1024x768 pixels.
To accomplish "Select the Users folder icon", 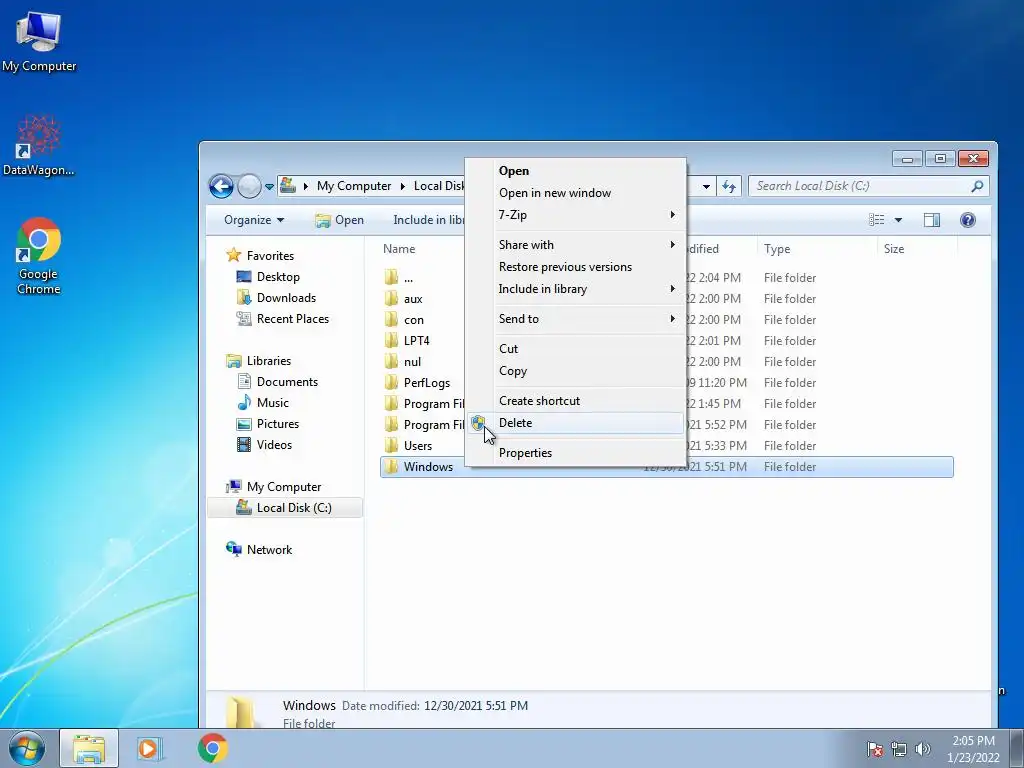I will [391, 445].
